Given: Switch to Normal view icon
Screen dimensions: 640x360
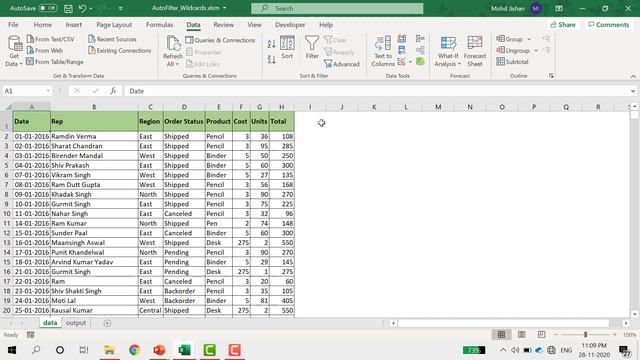Looking at the screenshot, I should [x=501, y=335].
